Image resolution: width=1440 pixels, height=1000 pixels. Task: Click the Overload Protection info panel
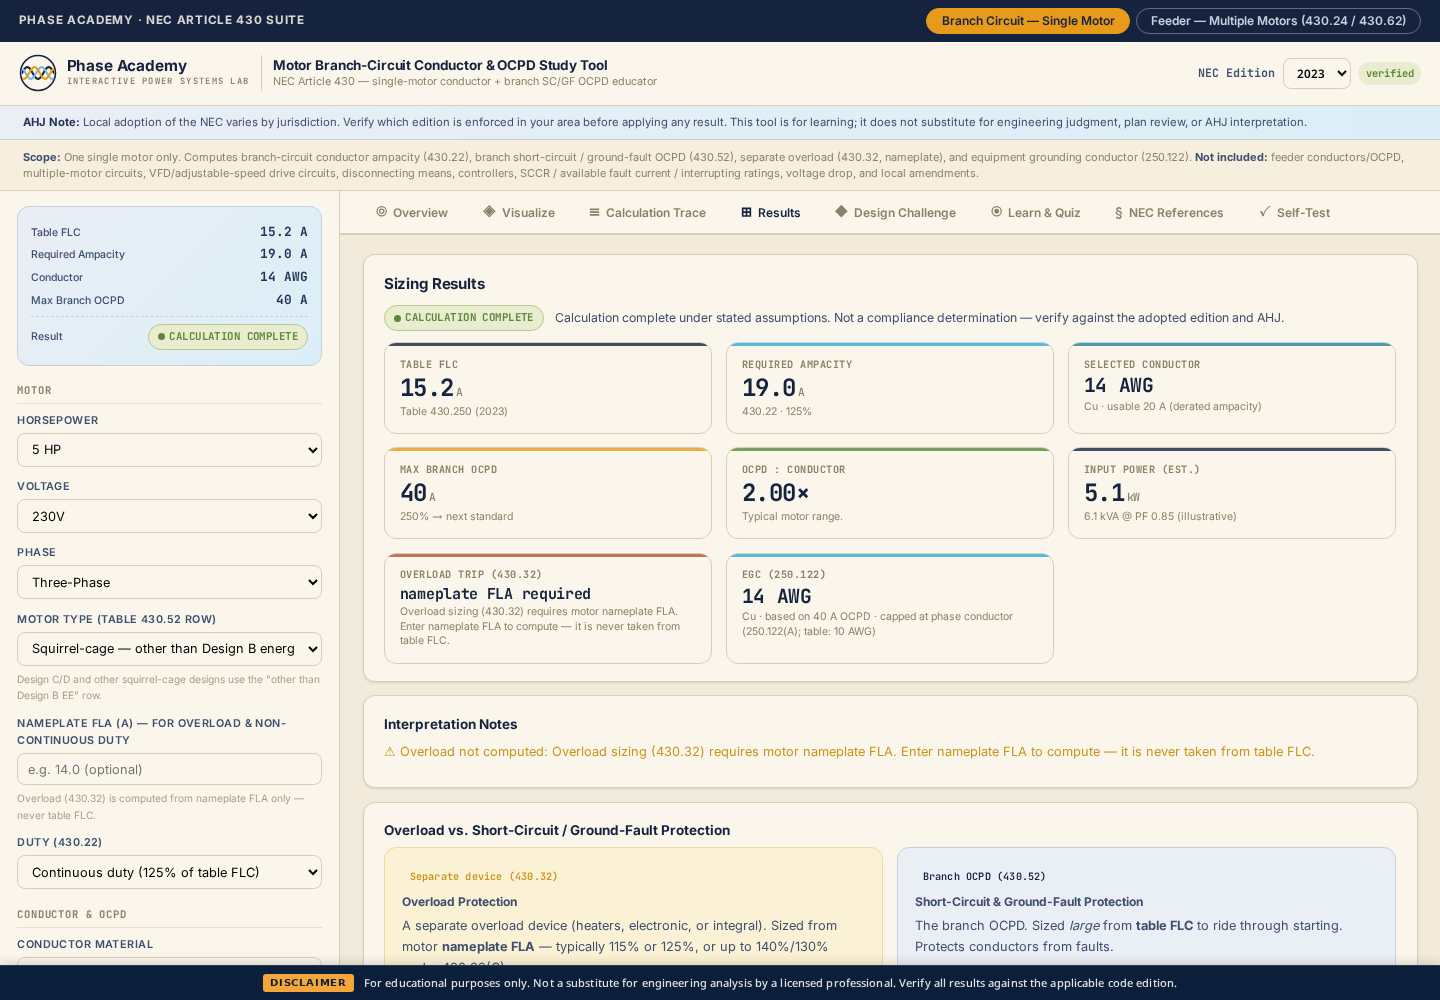click(x=633, y=907)
